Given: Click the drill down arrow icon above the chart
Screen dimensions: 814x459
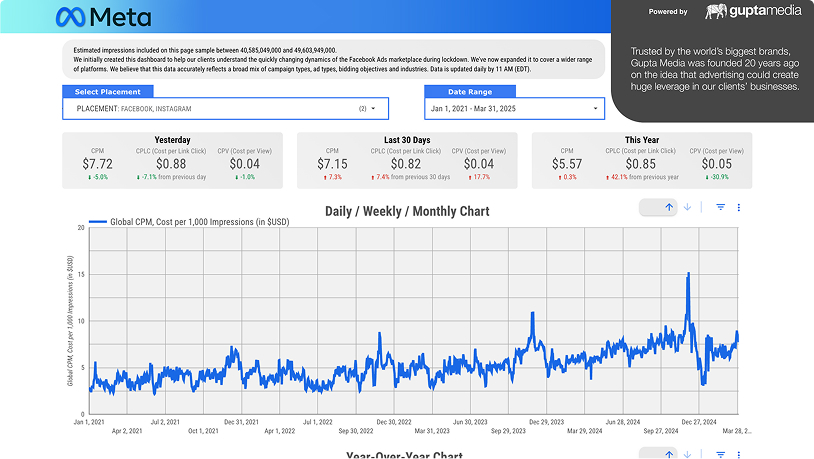Looking at the screenshot, I should [687, 207].
